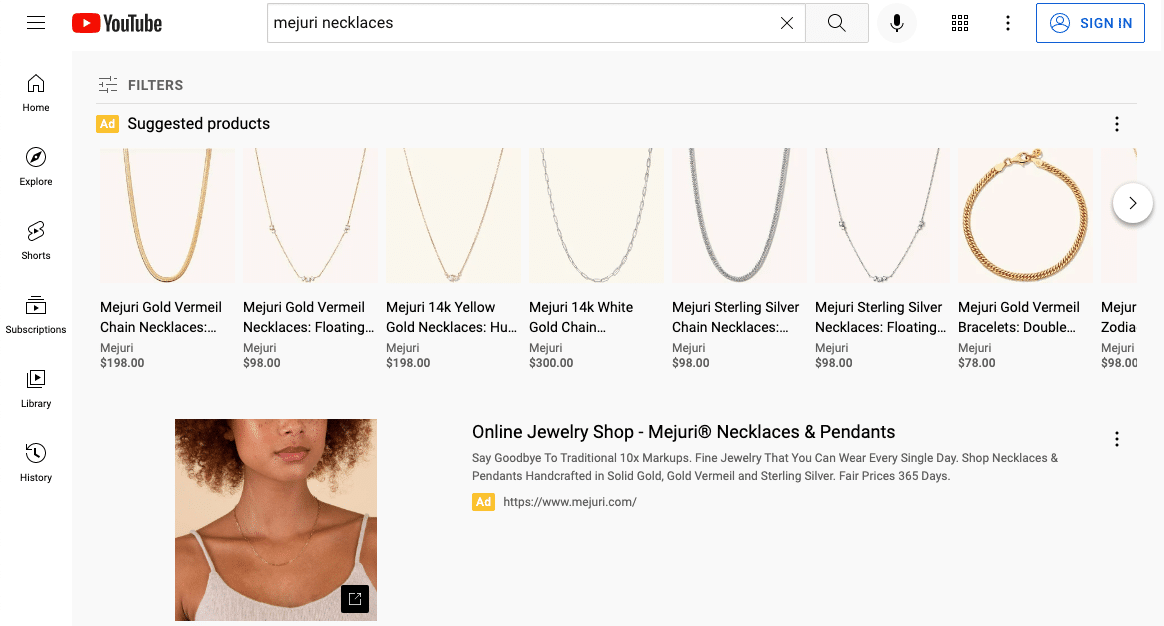The width and height of the screenshot is (1164, 626).
Task: Open Mejuri Gold Vermeil Chain Necklaces title
Action: pyautogui.click(x=161, y=317)
